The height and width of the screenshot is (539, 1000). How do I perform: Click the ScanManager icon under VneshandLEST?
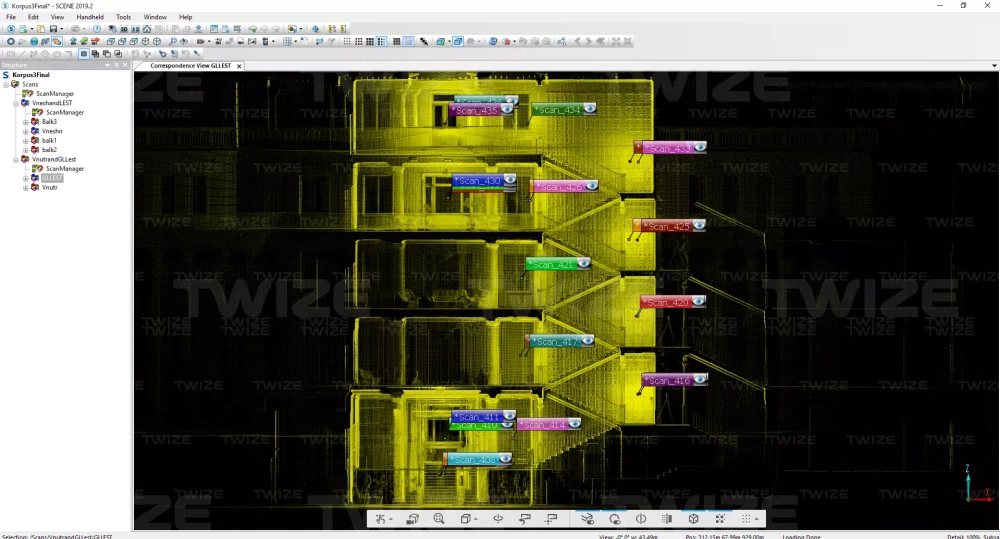tap(37, 112)
